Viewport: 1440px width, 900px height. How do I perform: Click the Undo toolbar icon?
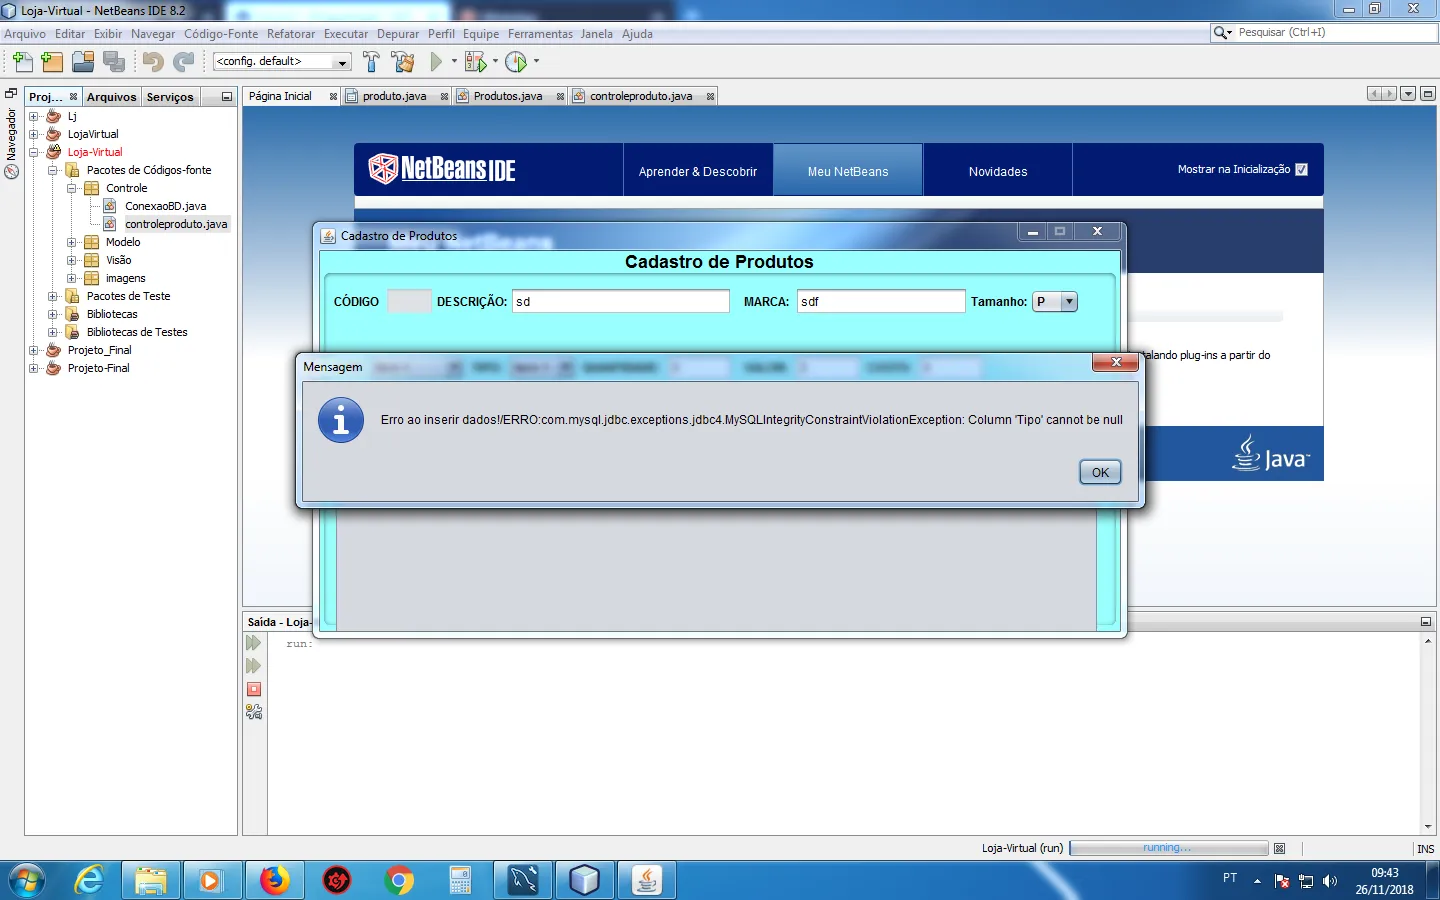(153, 62)
